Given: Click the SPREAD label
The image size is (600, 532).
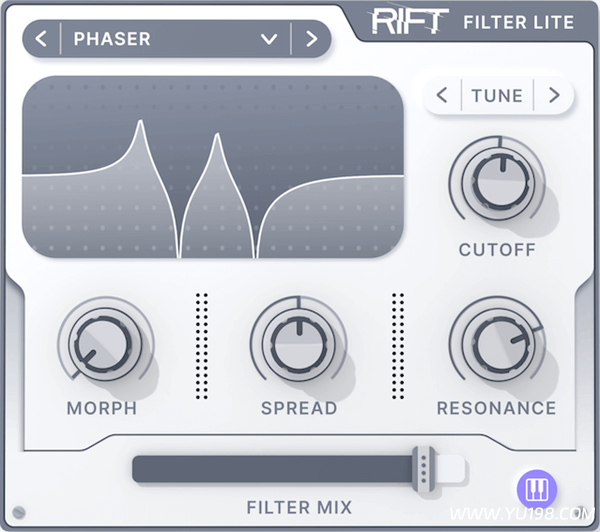Looking at the screenshot, I should (x=299, y=408).
